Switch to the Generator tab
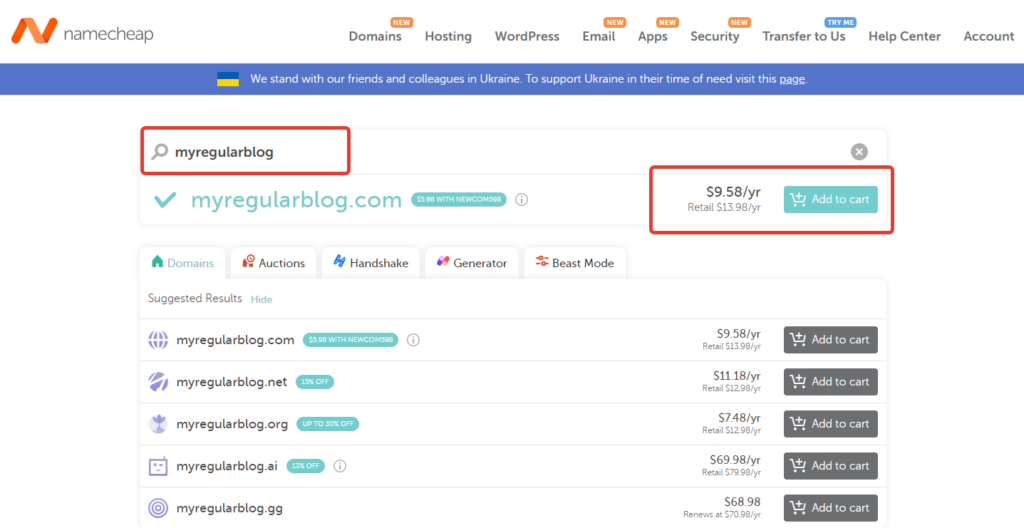 coord(472,263)
